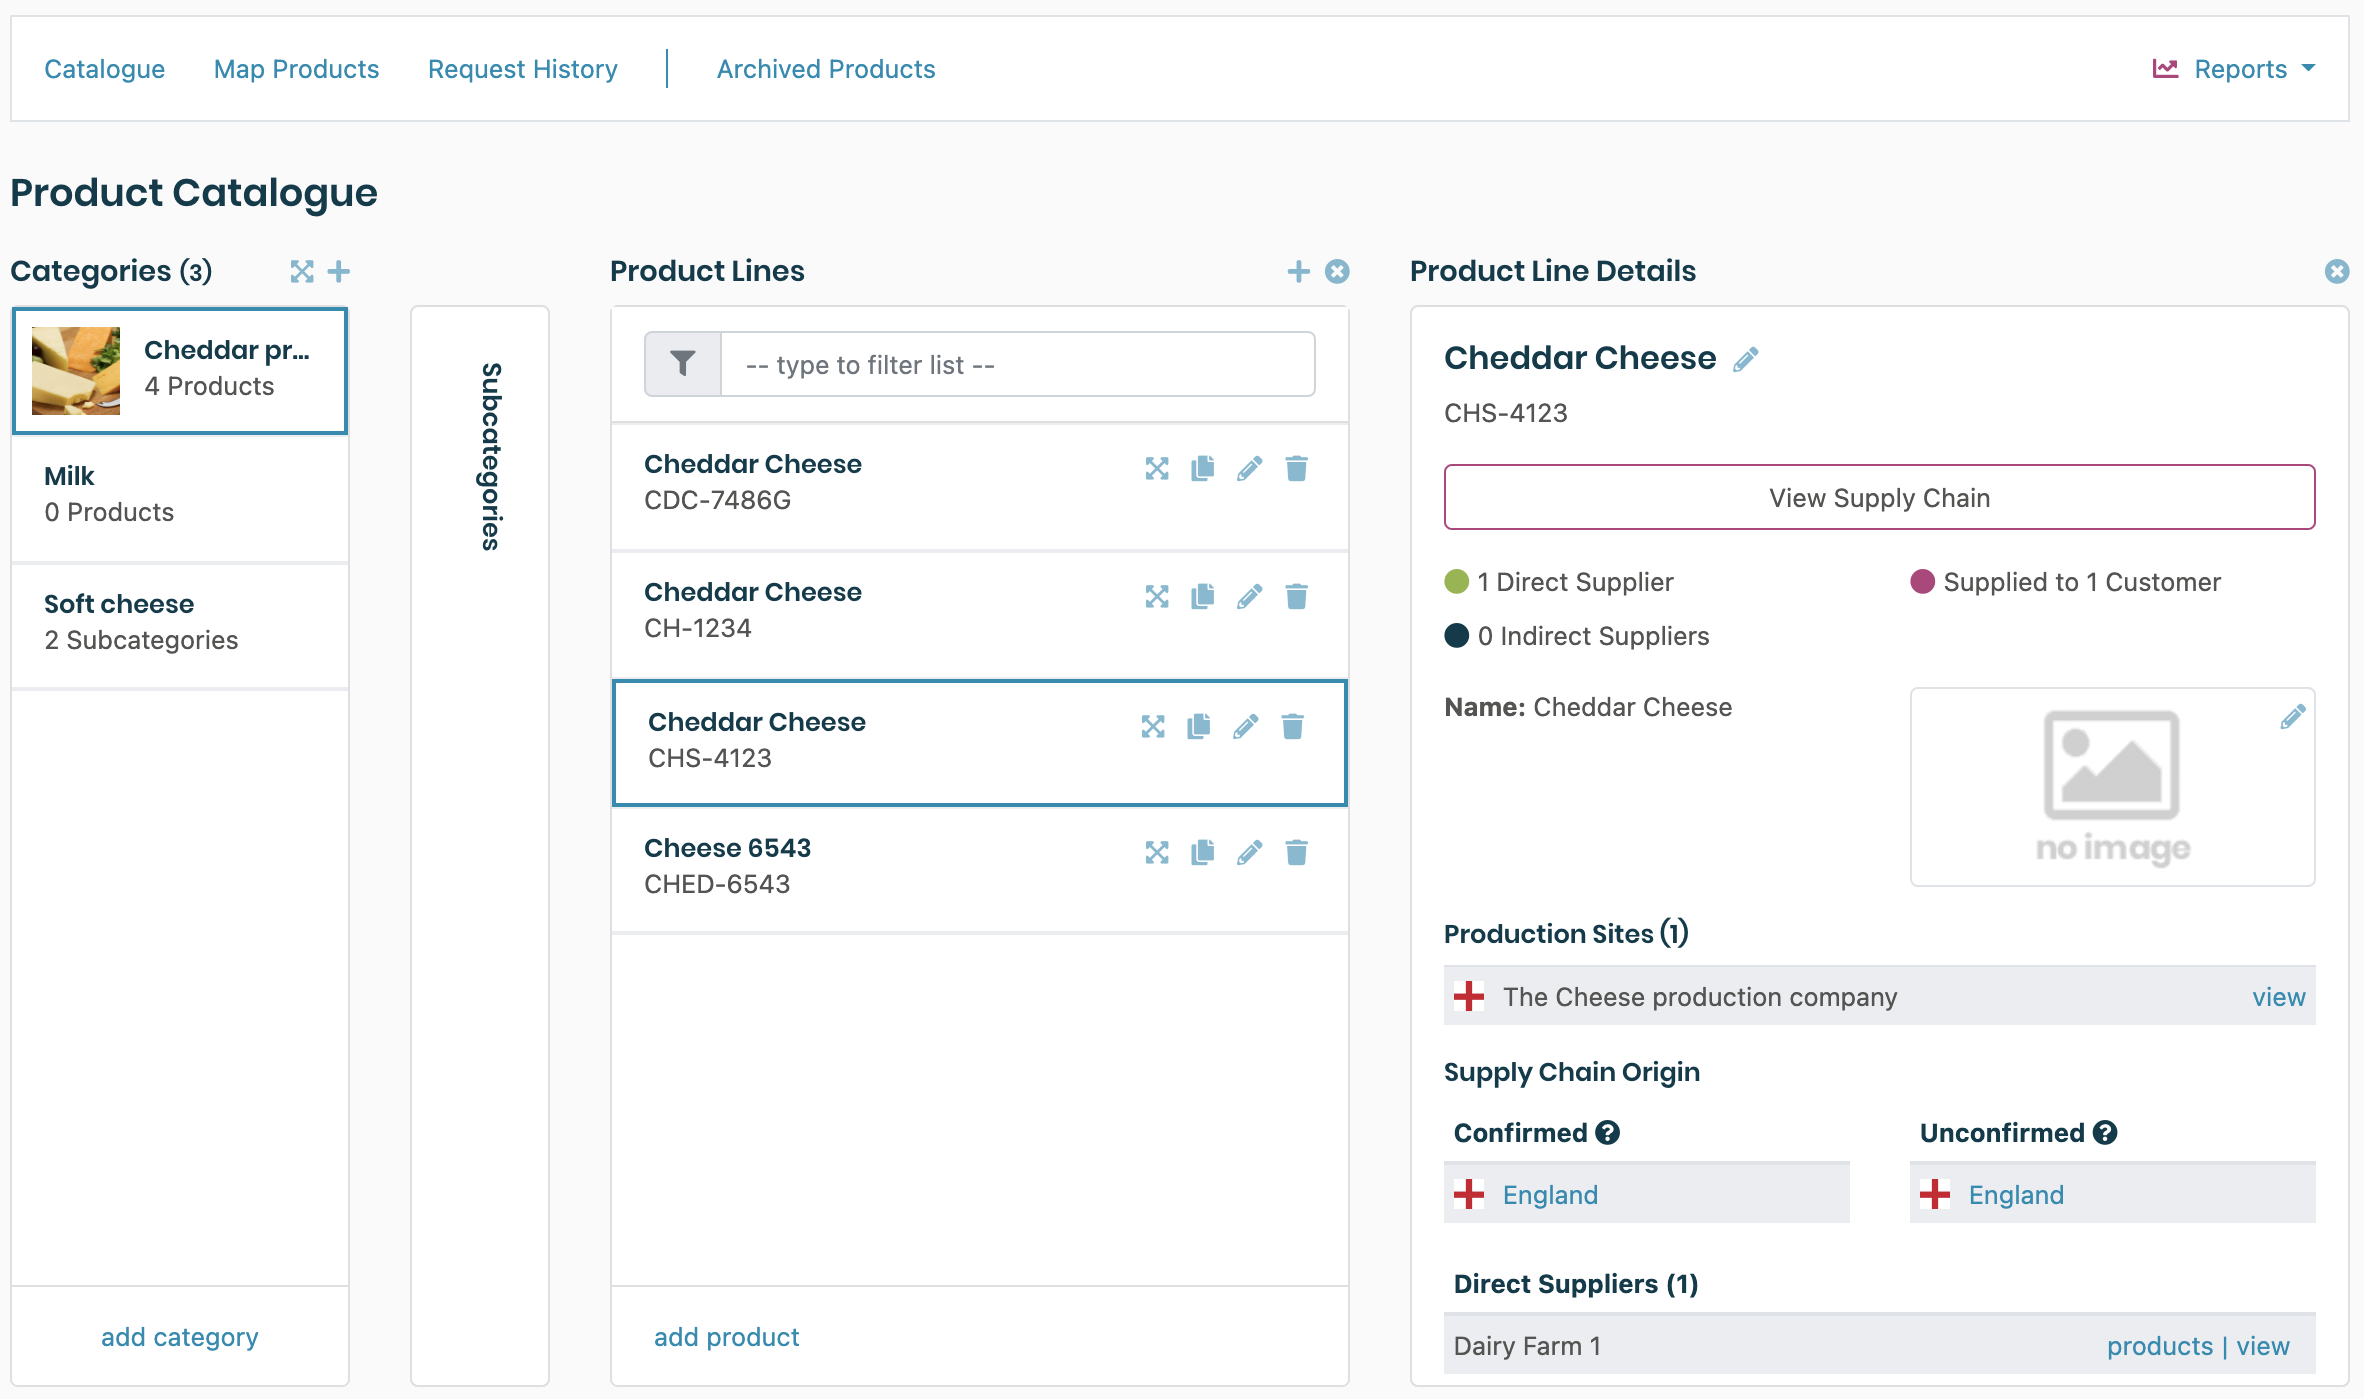The width and height of the screenshot is (2364, 1399).
Task: Duplicate the CH-1234 Cheddar Cheese product
Action: 1203,597
